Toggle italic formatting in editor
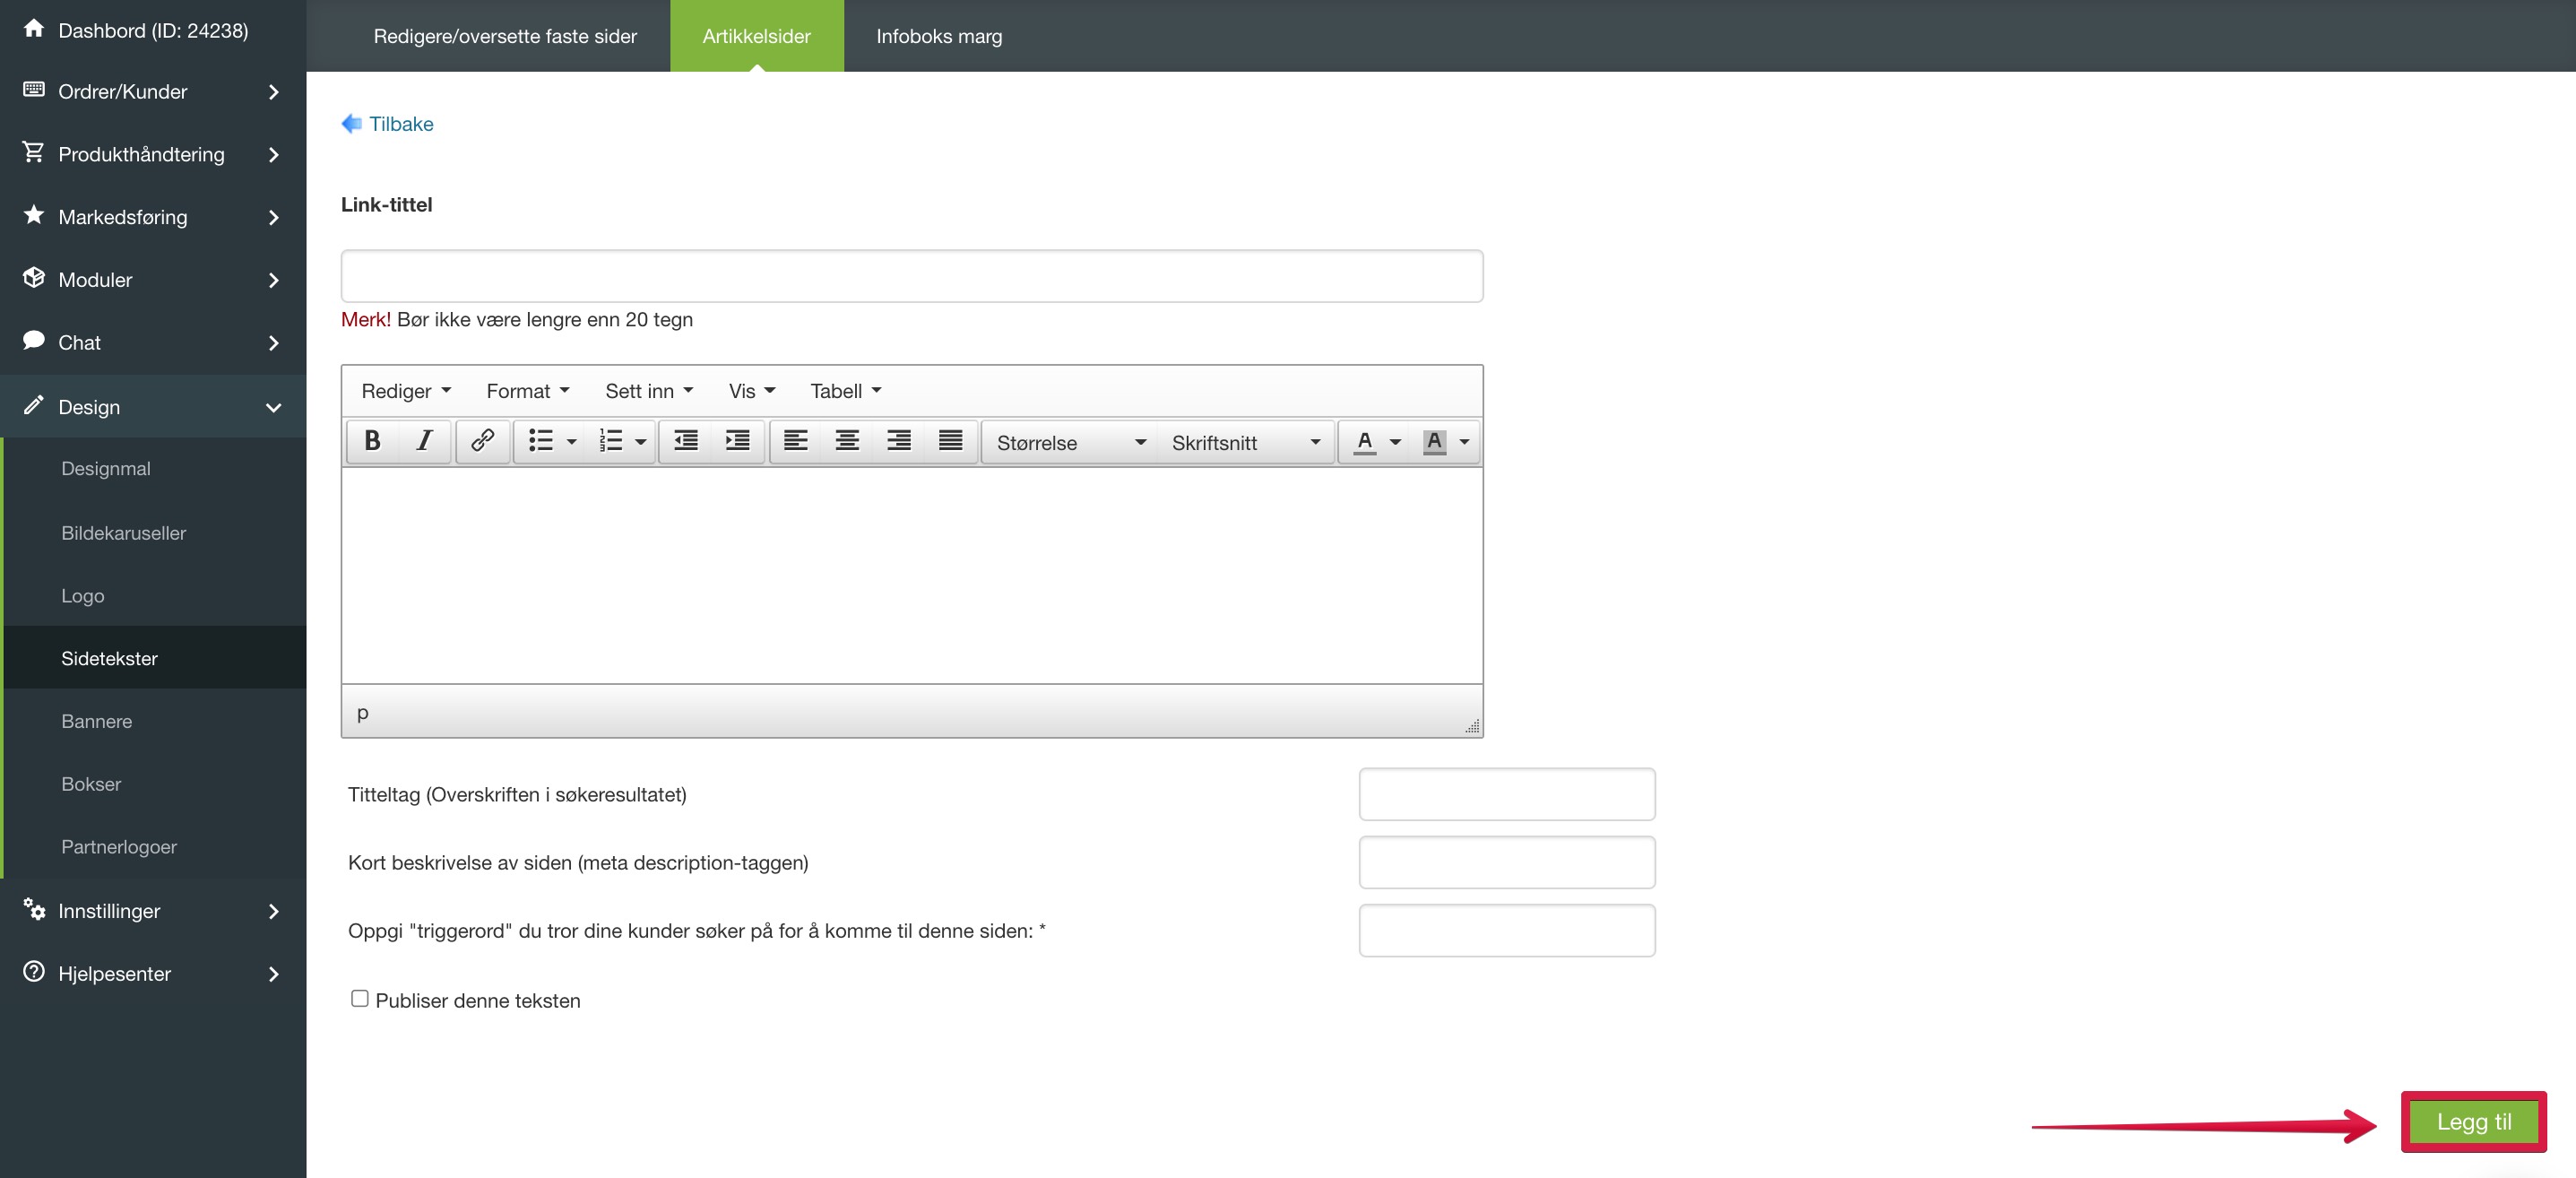Viewport: 2576px width, 1178px height. coord(424,441)
